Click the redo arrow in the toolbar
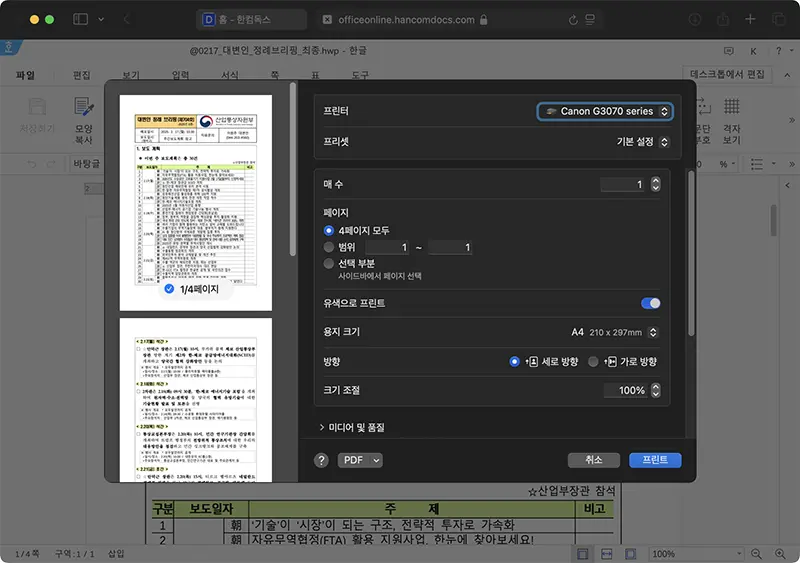The height and width of the screenshot is (563, 800). [x=51, y=164]
